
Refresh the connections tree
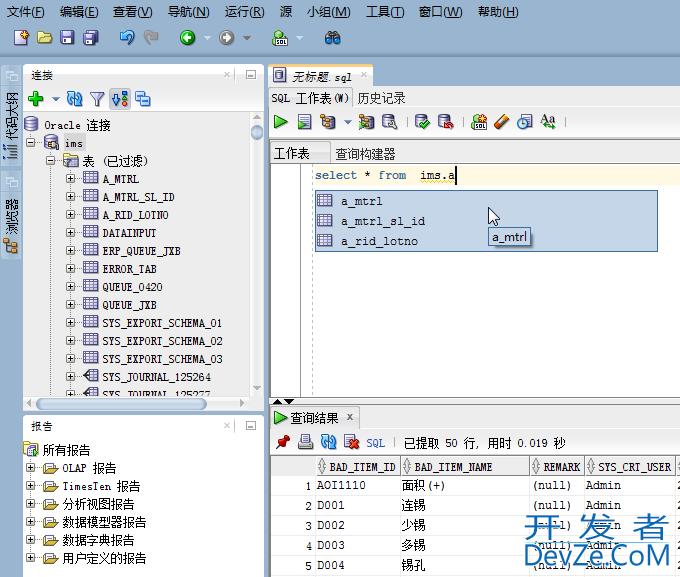point(75,99)
